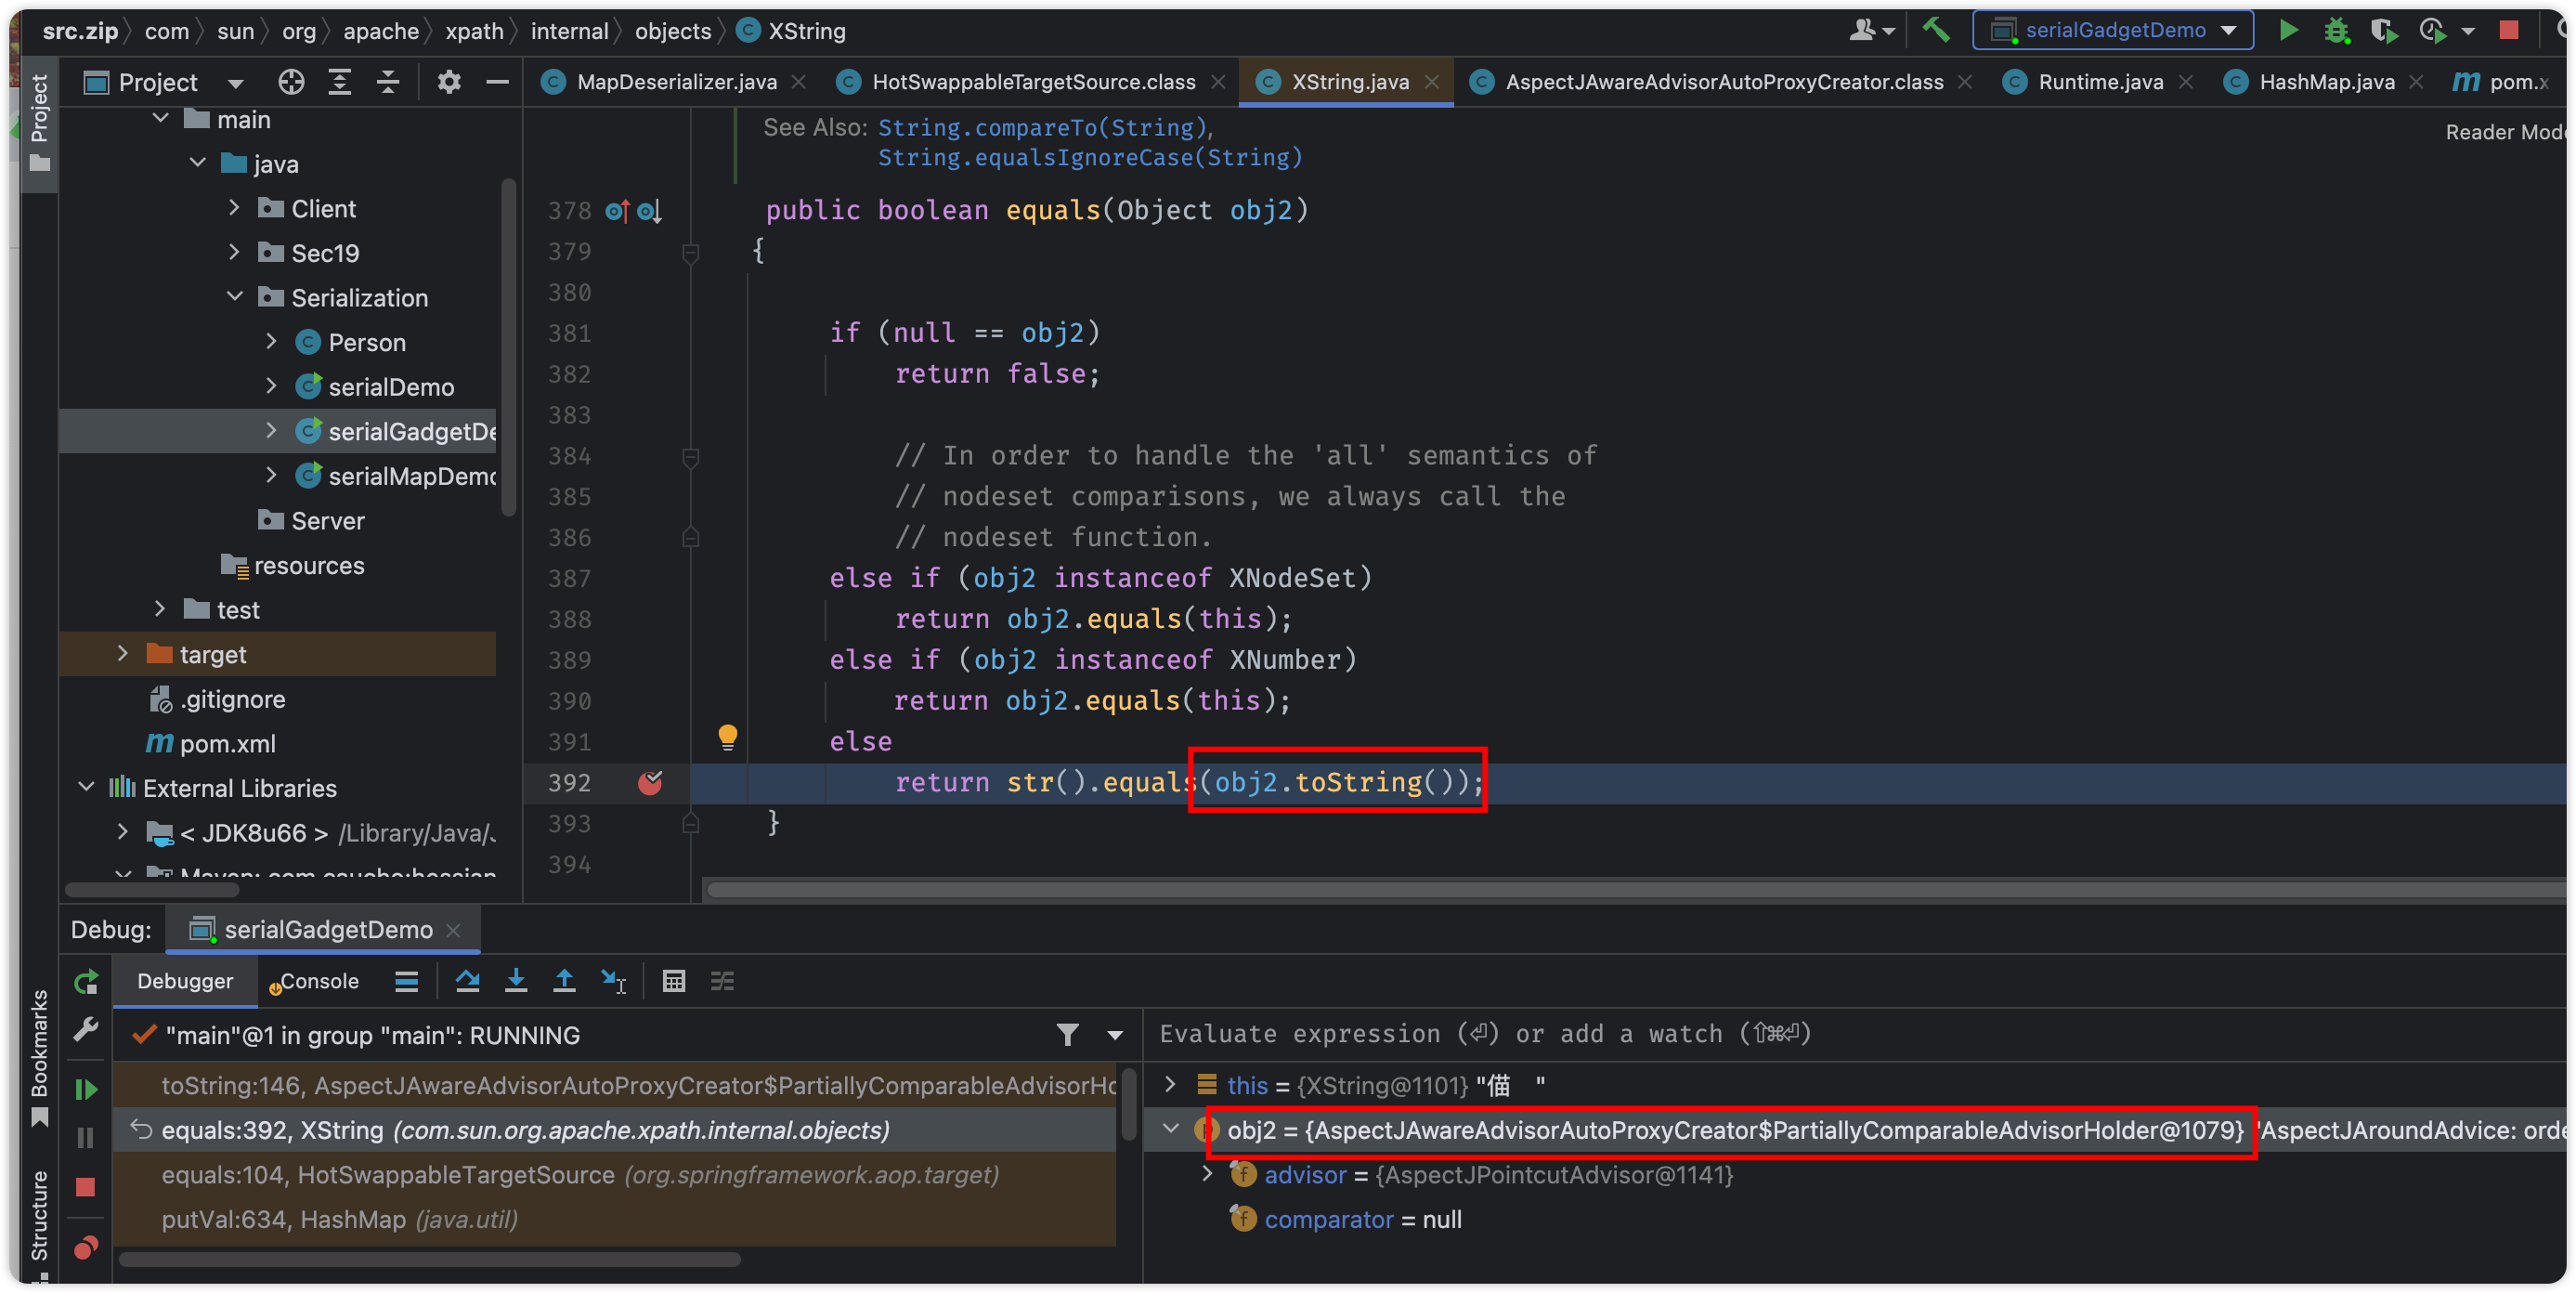
Task: Select the toString:146 stack frame
Action: coord(614,1086)
